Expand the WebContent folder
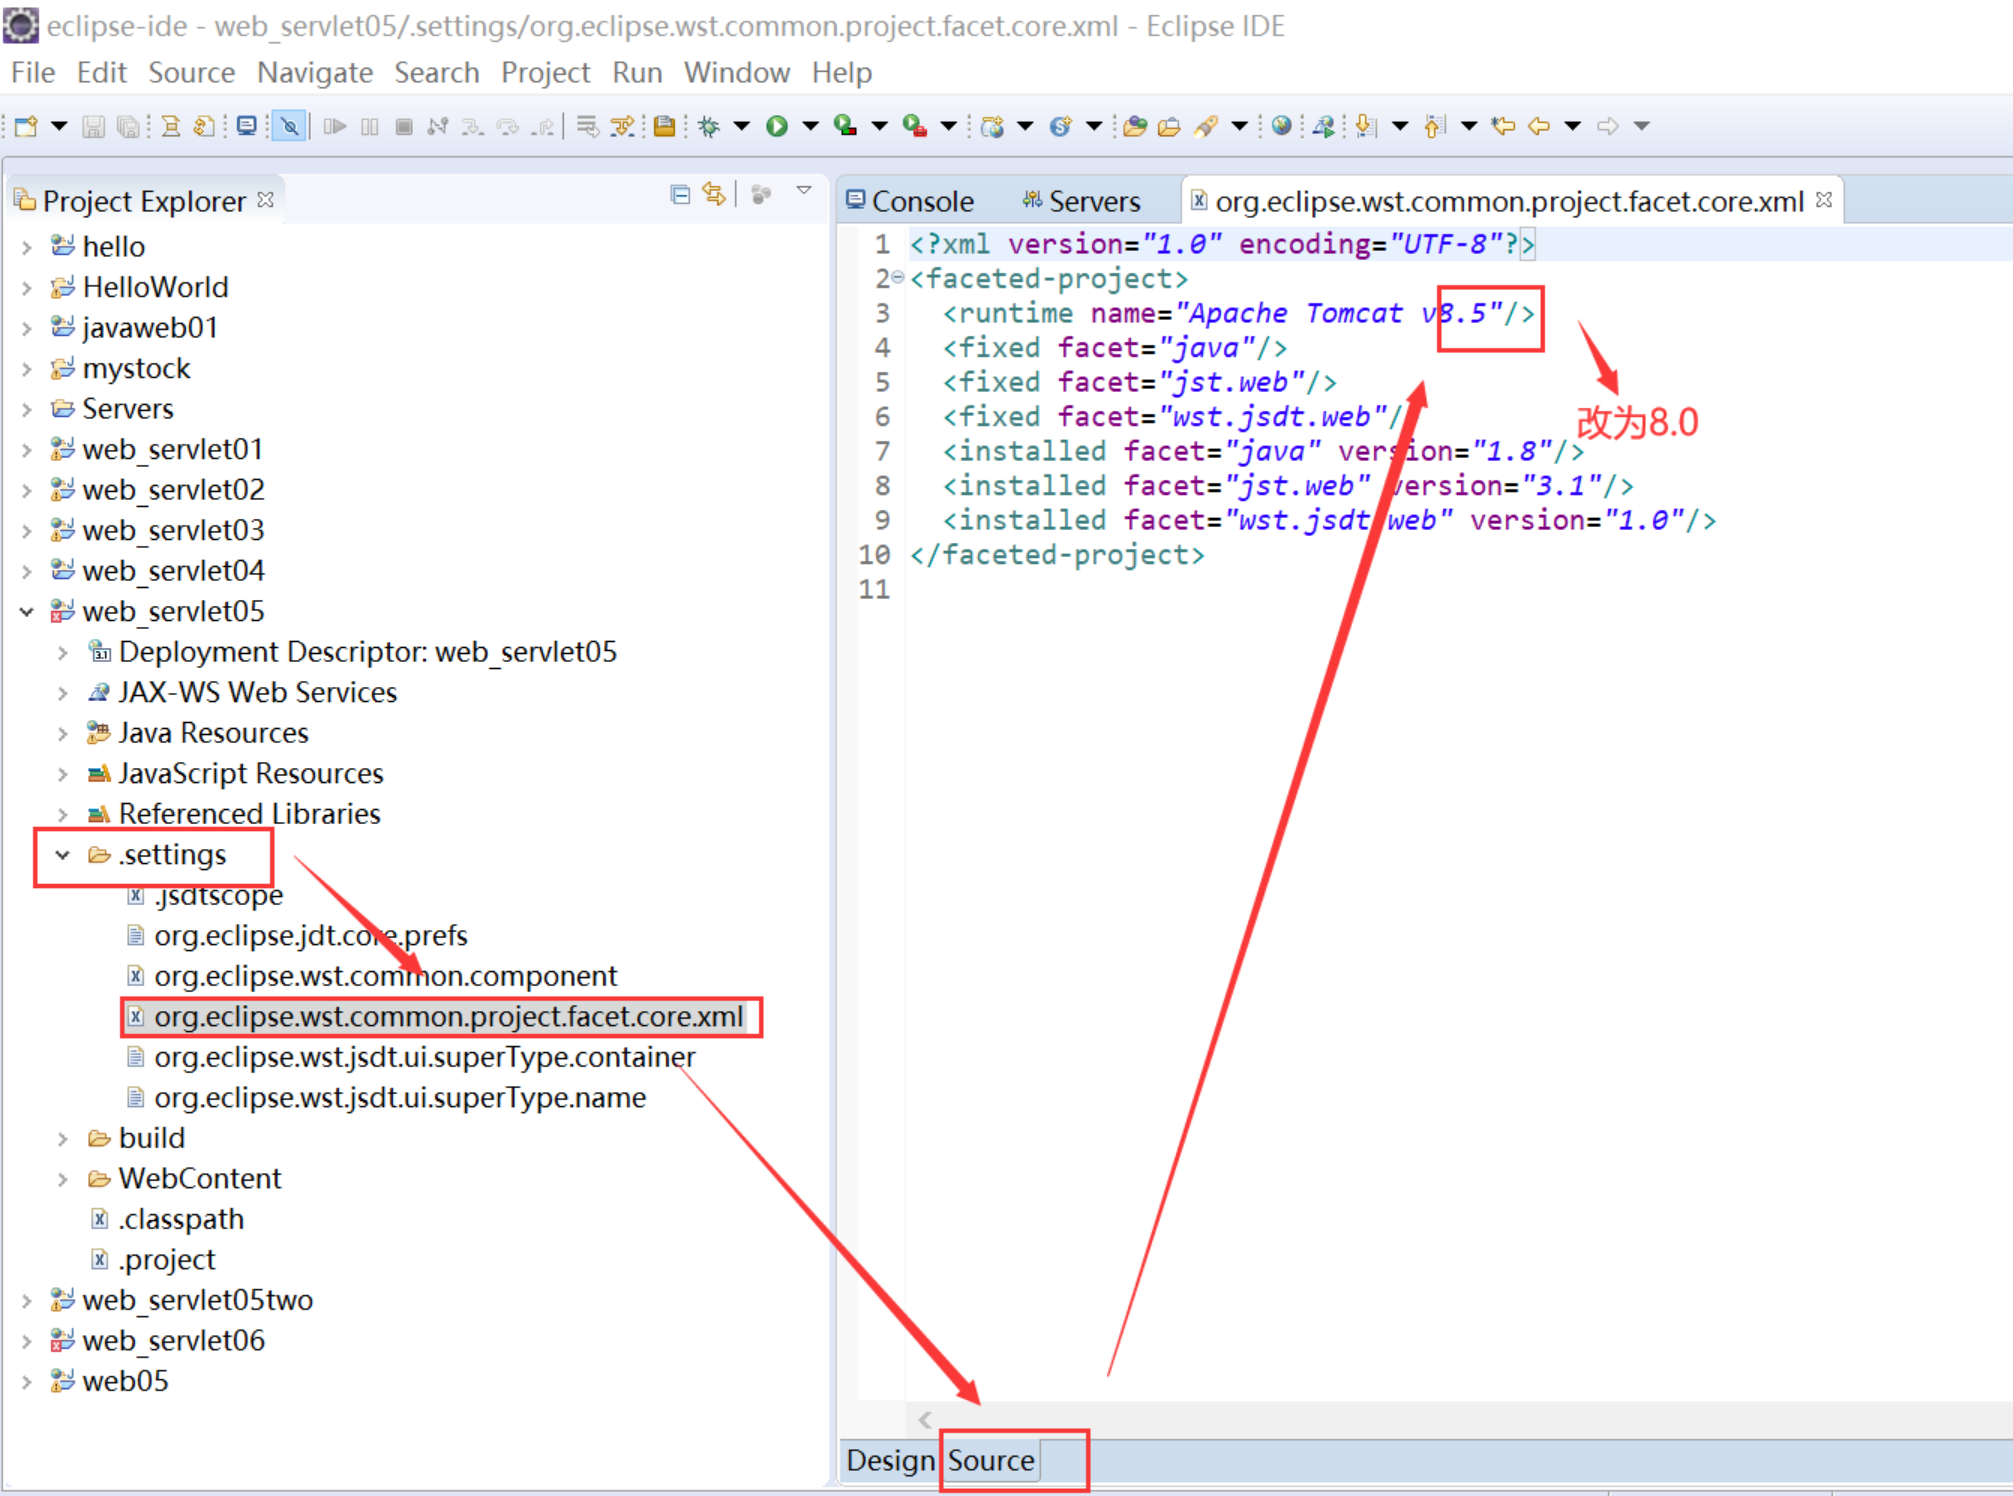 click(63, 1180)
